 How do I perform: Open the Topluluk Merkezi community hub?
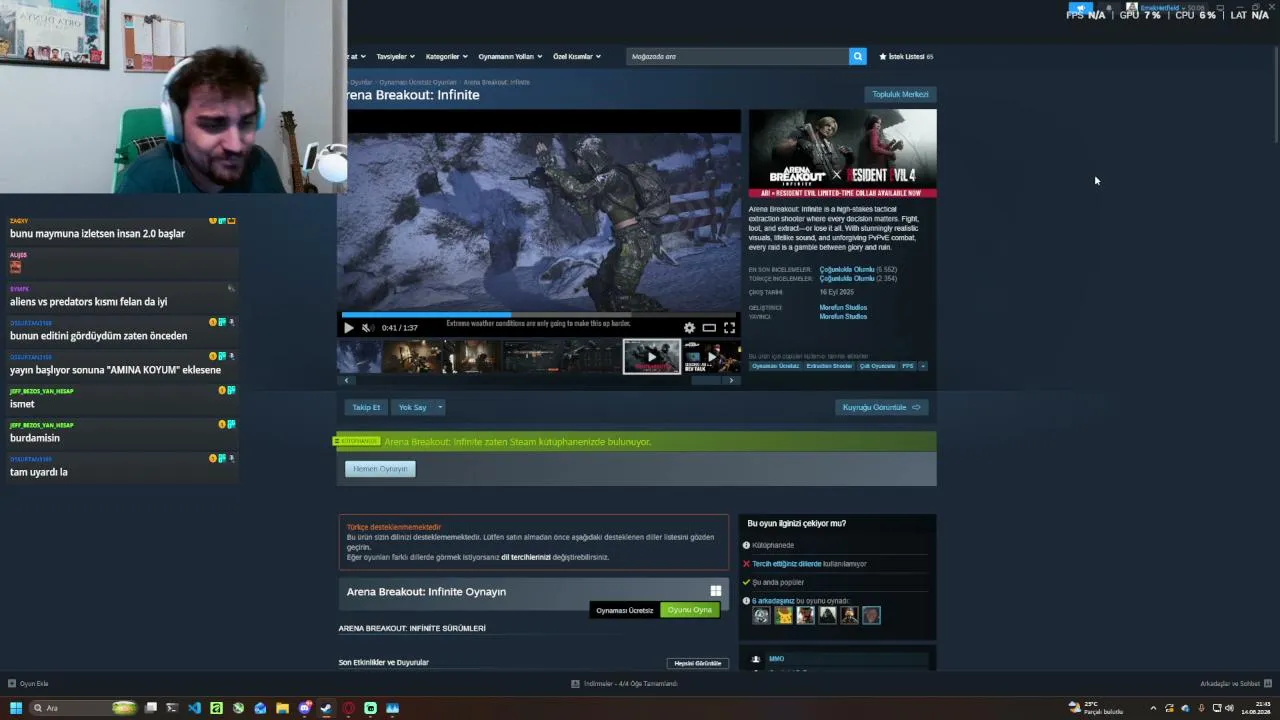(x=900, y=94)
